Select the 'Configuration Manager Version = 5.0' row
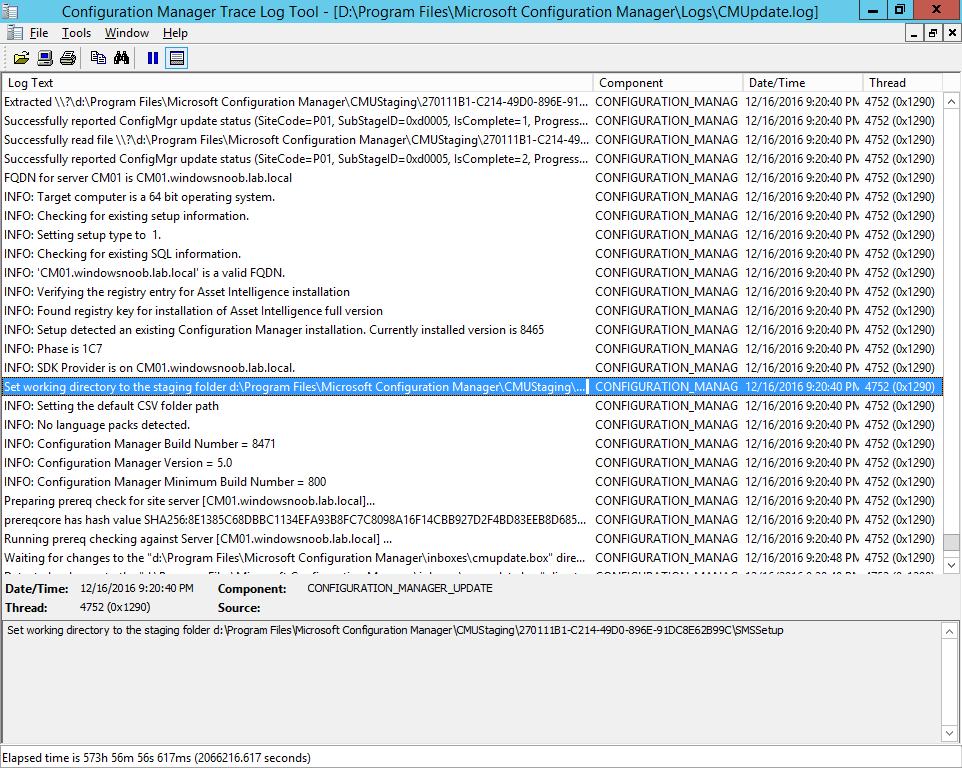 [x=472, y=463]
